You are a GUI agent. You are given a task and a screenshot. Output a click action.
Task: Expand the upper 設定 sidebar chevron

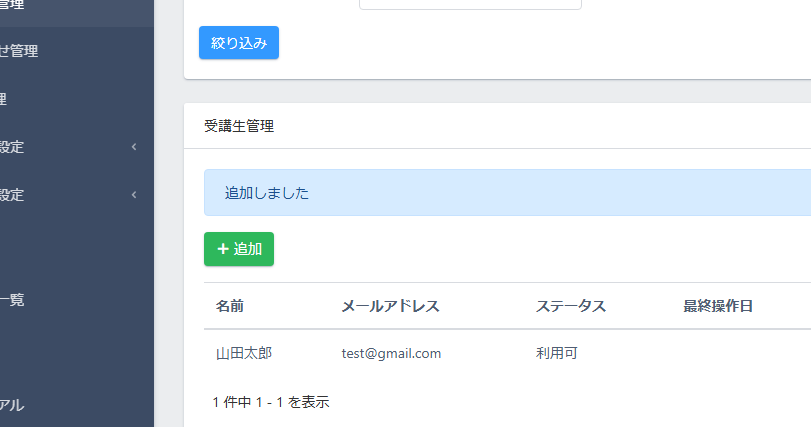134,148
